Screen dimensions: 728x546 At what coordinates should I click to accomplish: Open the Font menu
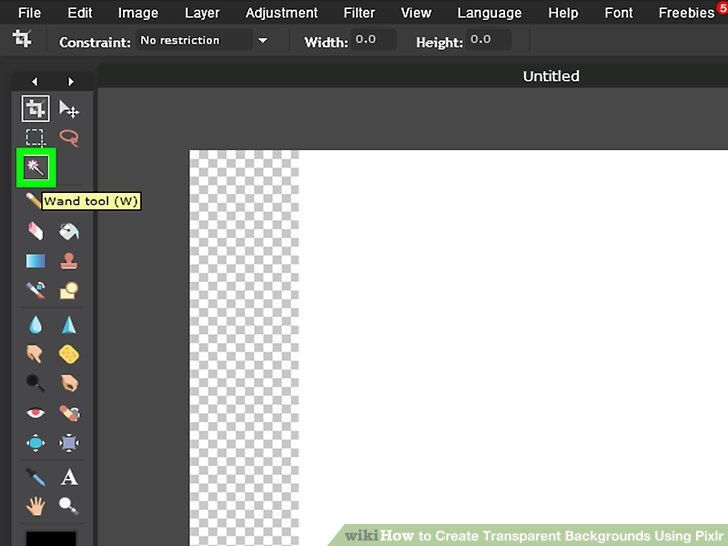pos(618,13)
